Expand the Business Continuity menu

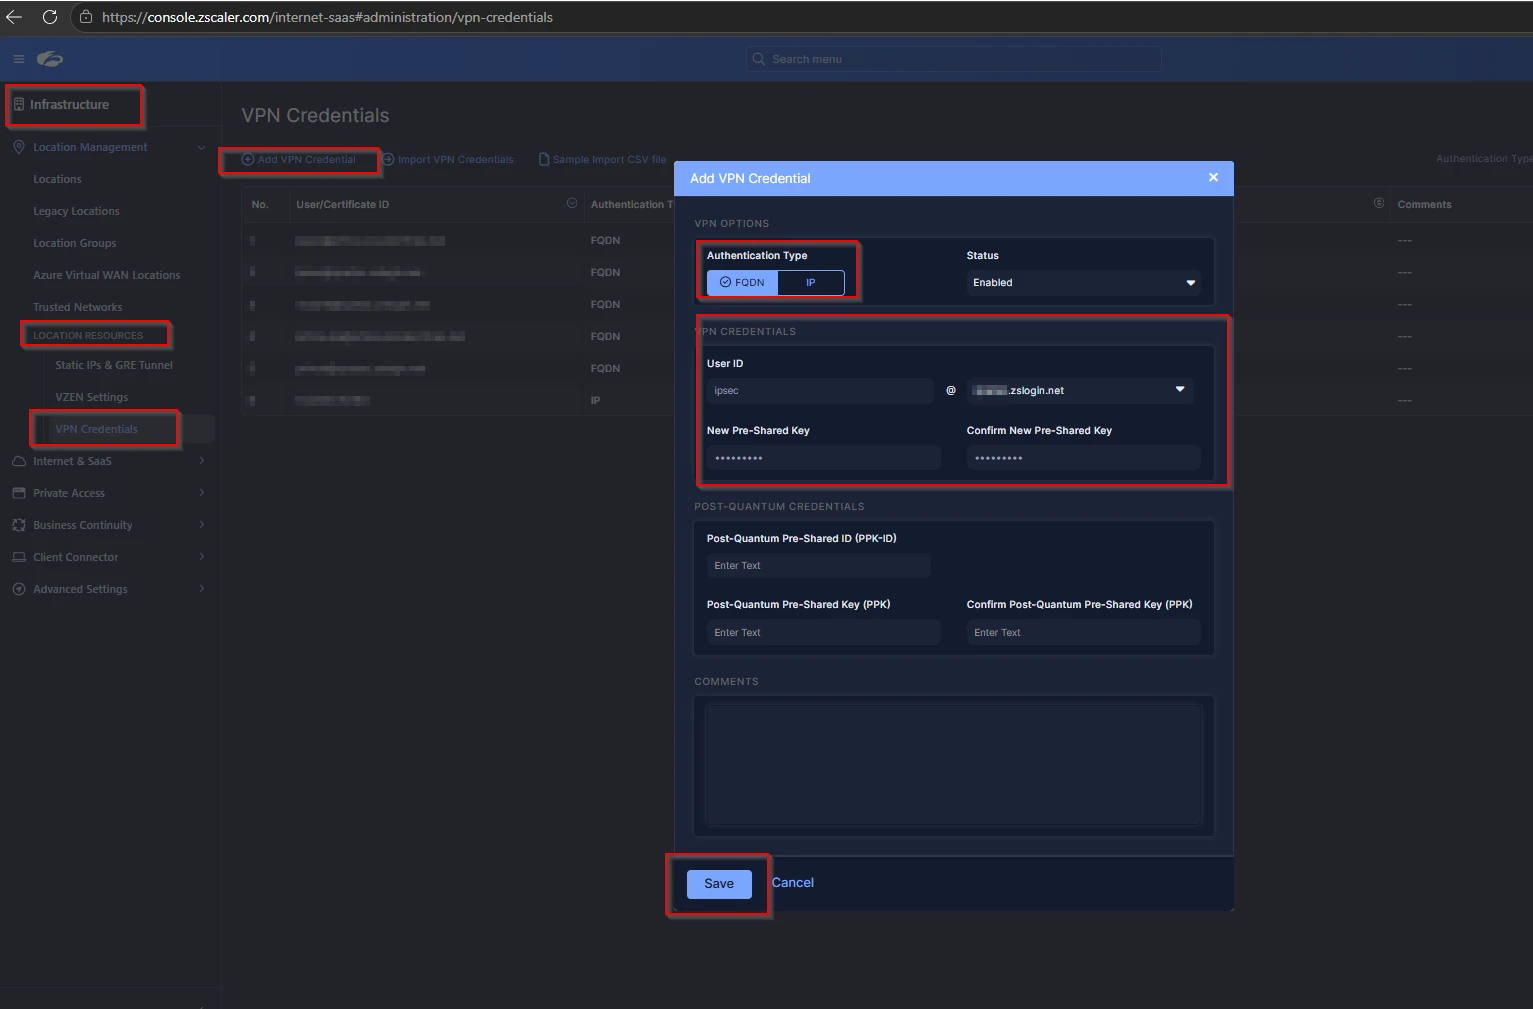(201, 525)
